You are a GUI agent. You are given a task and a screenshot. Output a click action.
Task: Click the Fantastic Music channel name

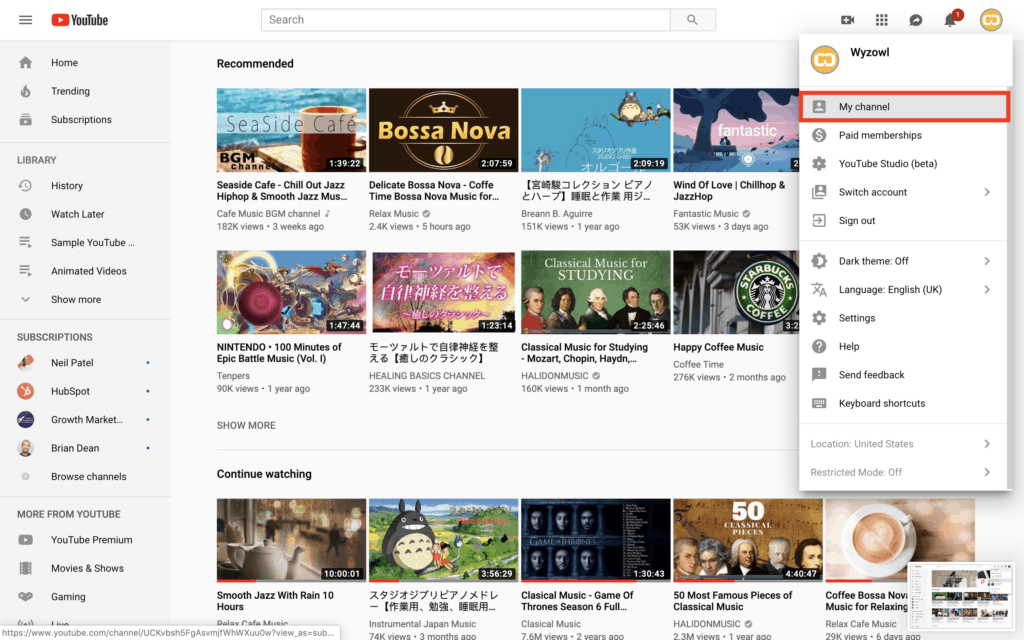[x=705, y=214]
